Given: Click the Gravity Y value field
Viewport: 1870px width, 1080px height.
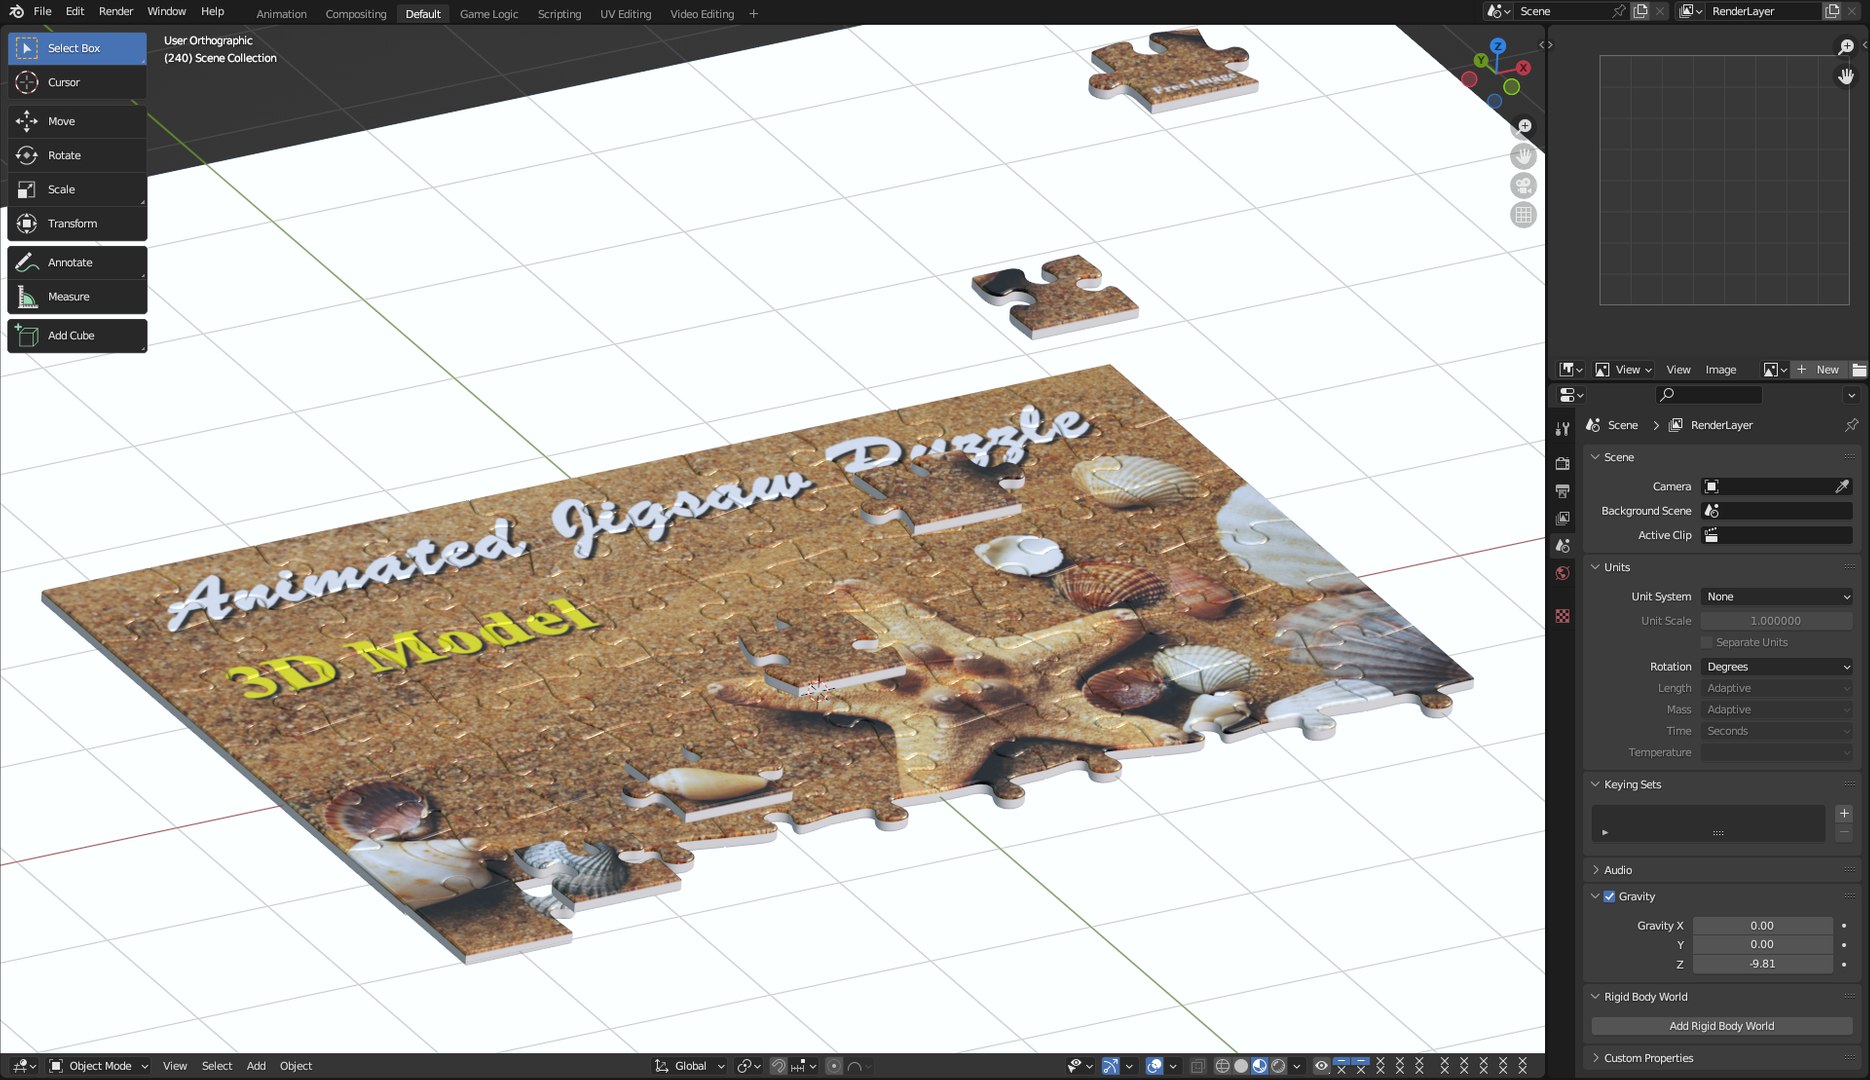Looking at the screenshot, I should [1762, 945].
